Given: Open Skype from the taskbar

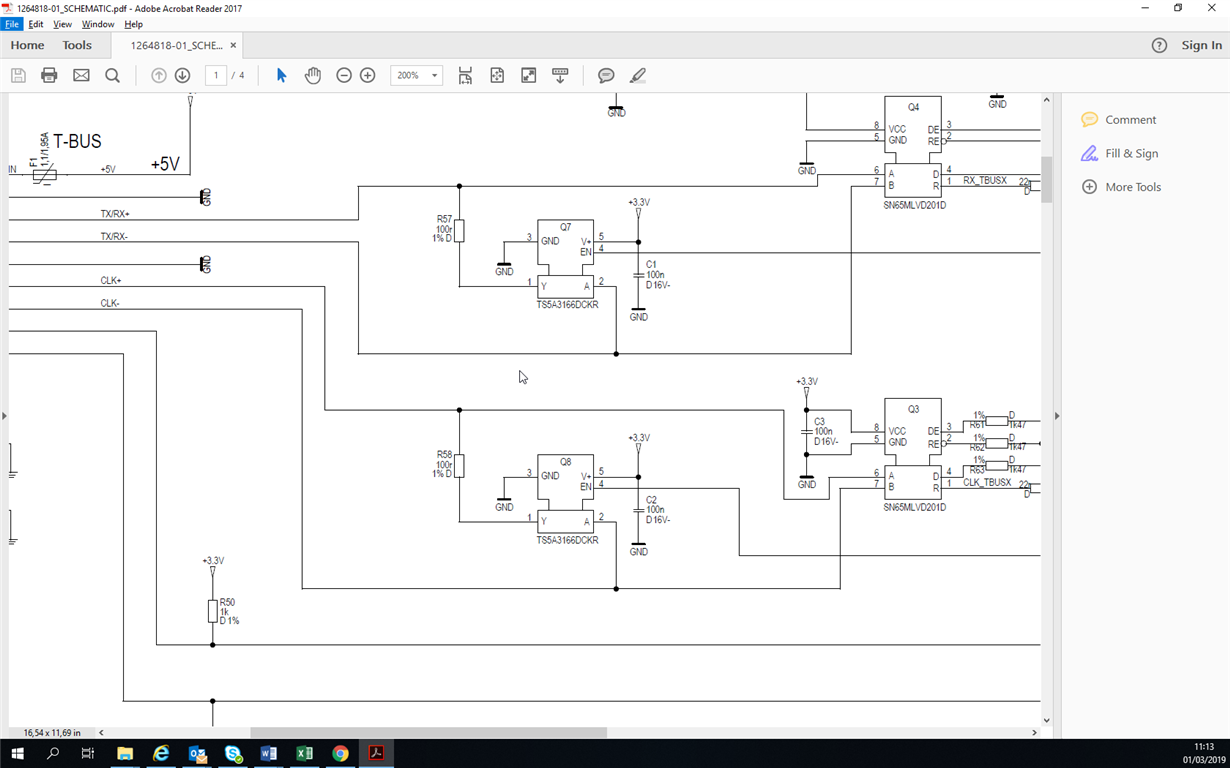Looking at the screenshot, I should click(x=233, y=753).
